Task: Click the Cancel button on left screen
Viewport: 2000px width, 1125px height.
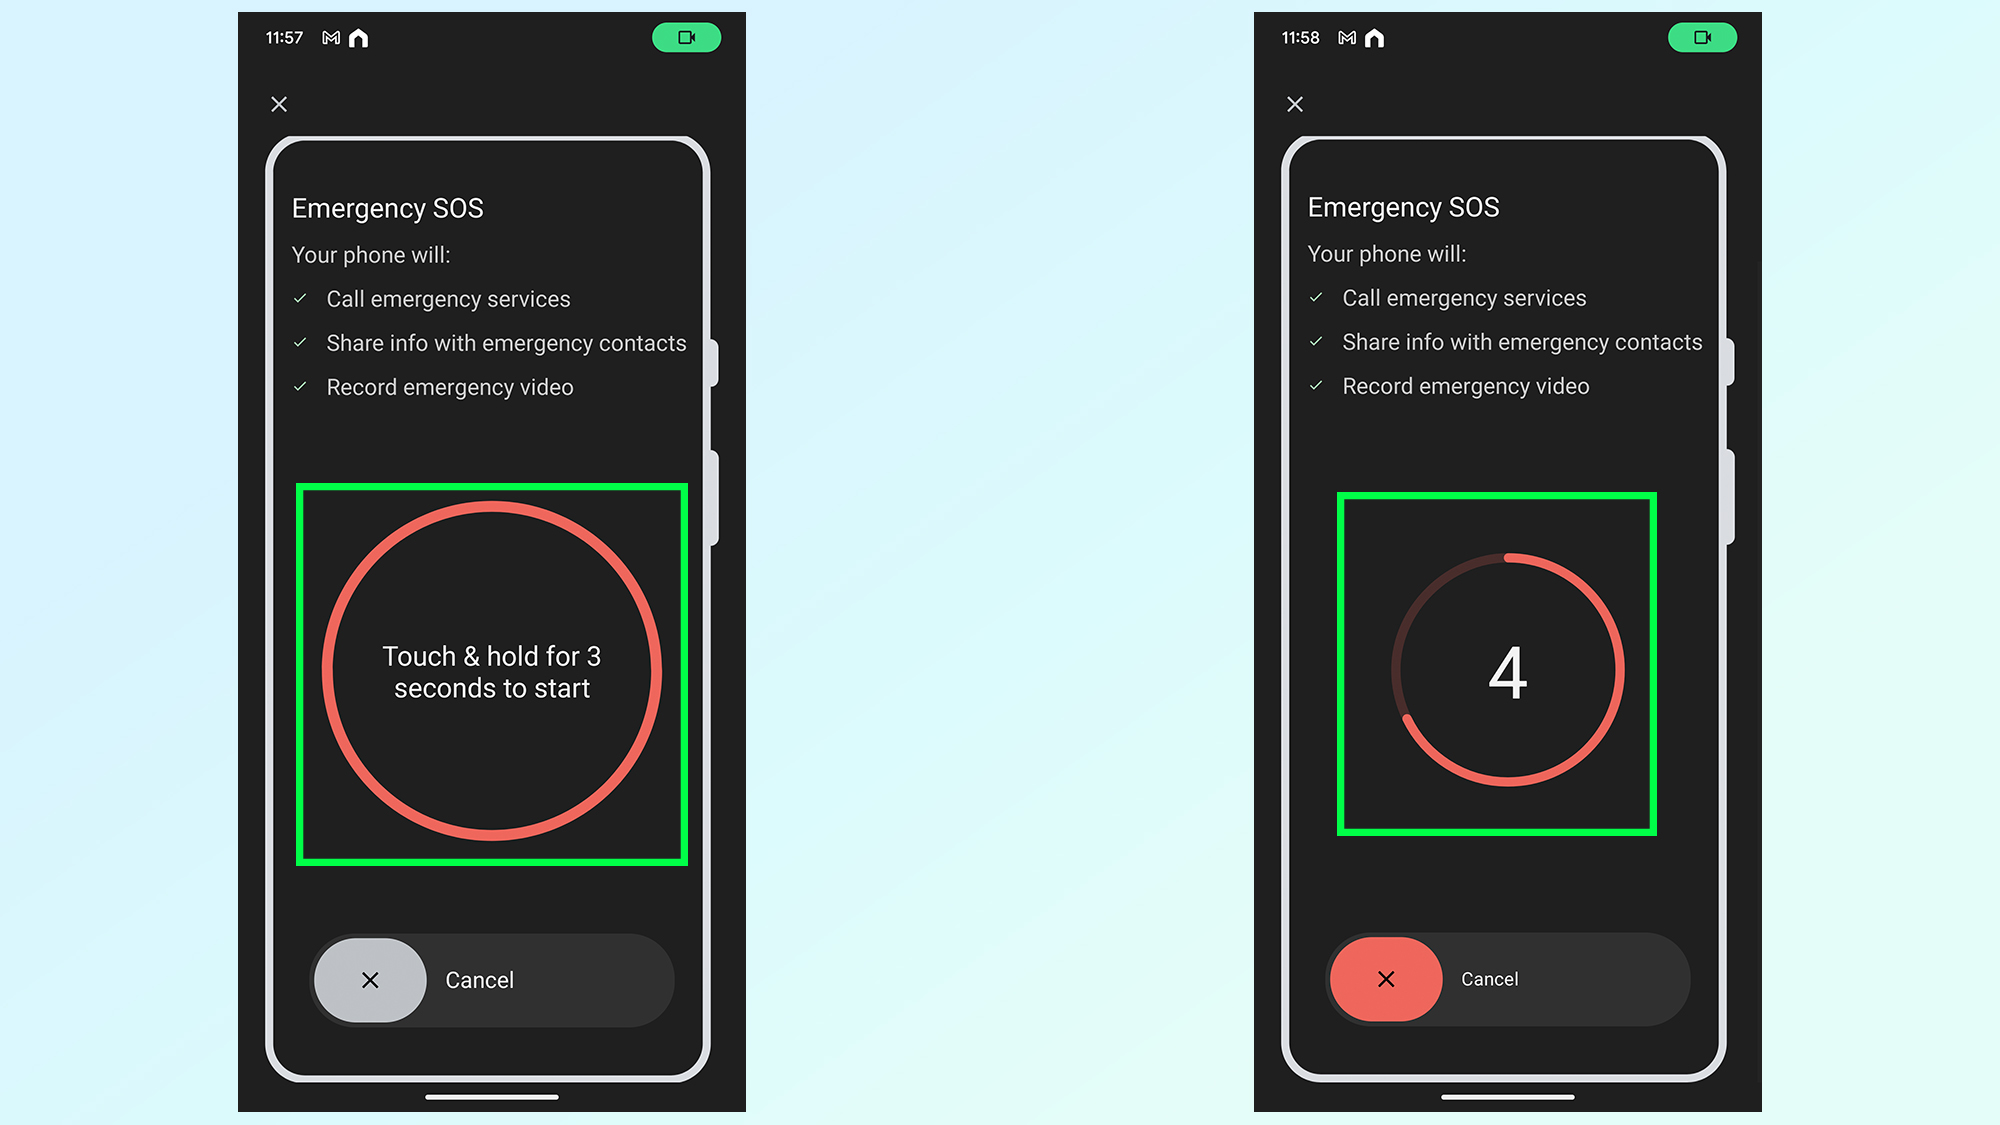Action: click(x=492, y=979)
